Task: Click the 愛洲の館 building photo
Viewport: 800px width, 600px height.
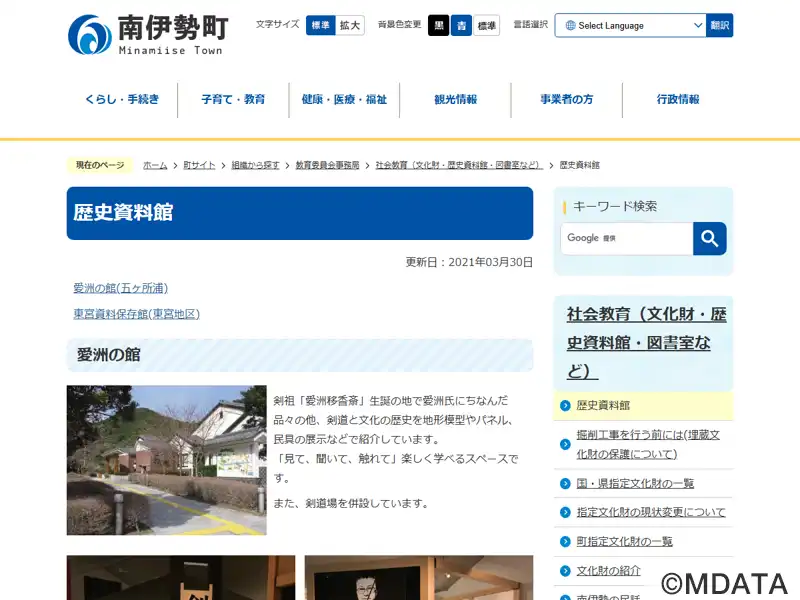Action: 166,460
